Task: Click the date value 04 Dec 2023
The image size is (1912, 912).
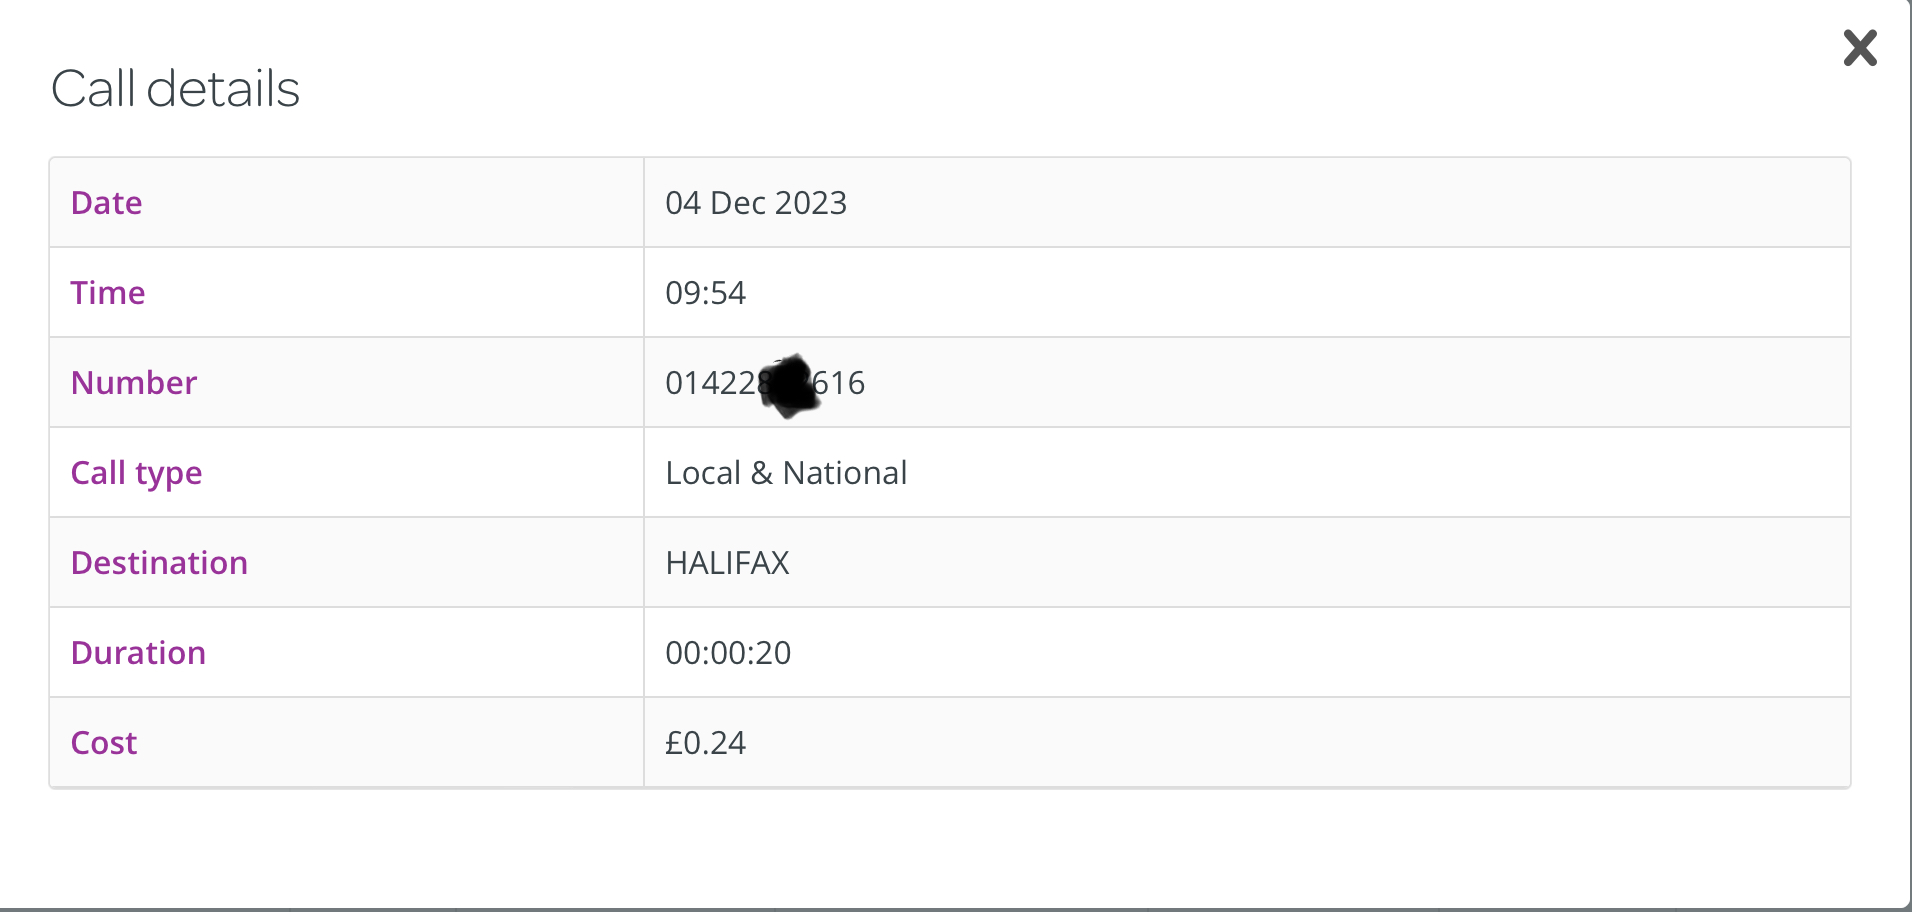Action: click(756, 203)
